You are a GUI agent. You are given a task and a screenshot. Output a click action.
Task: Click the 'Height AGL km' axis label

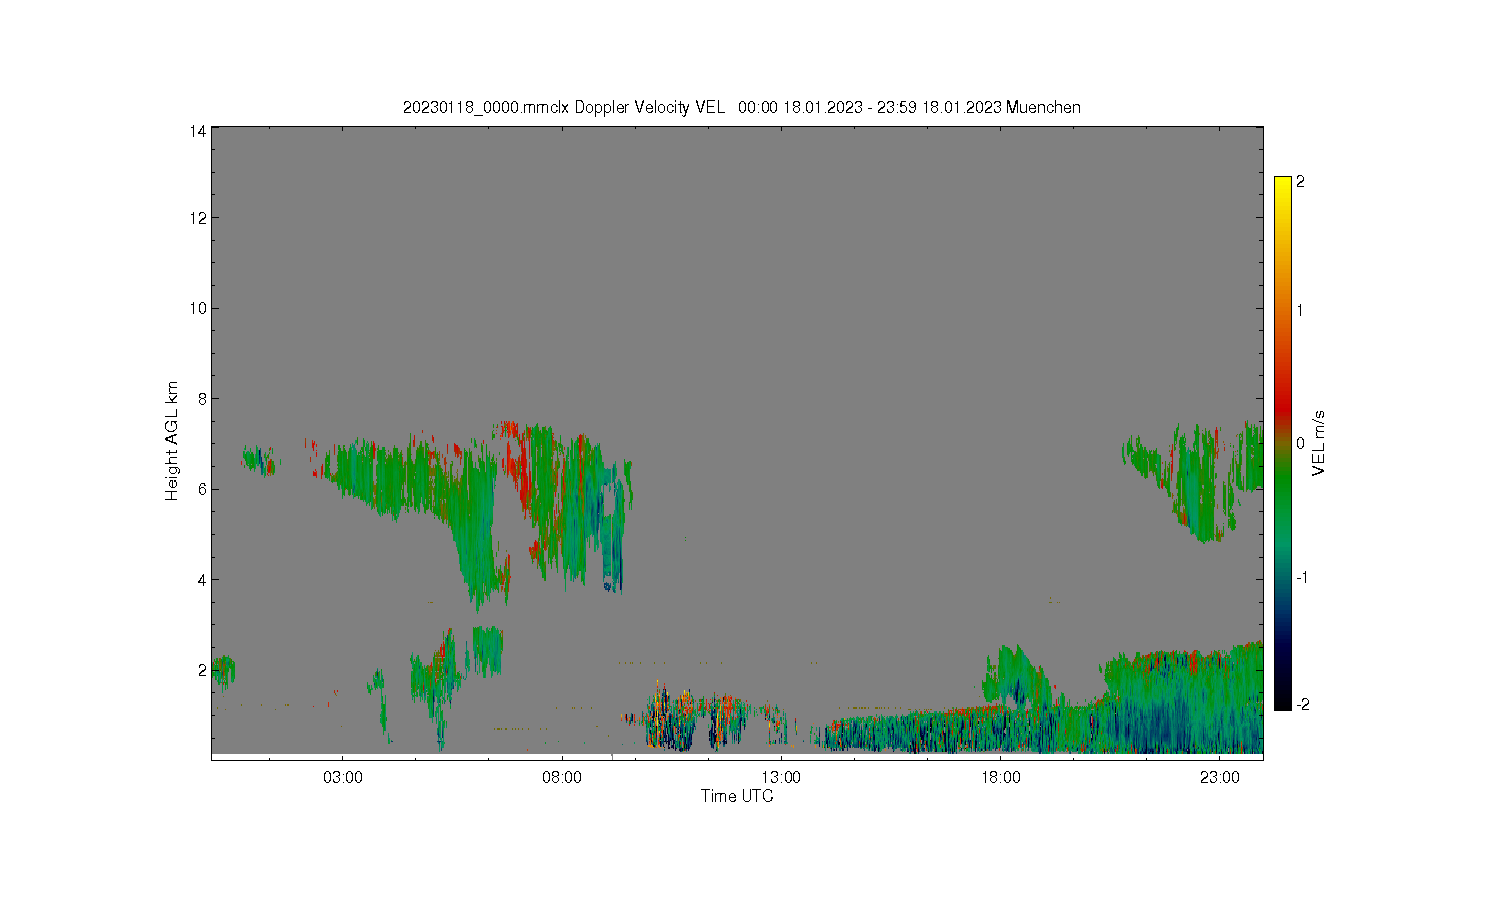(x=172, y=441)
